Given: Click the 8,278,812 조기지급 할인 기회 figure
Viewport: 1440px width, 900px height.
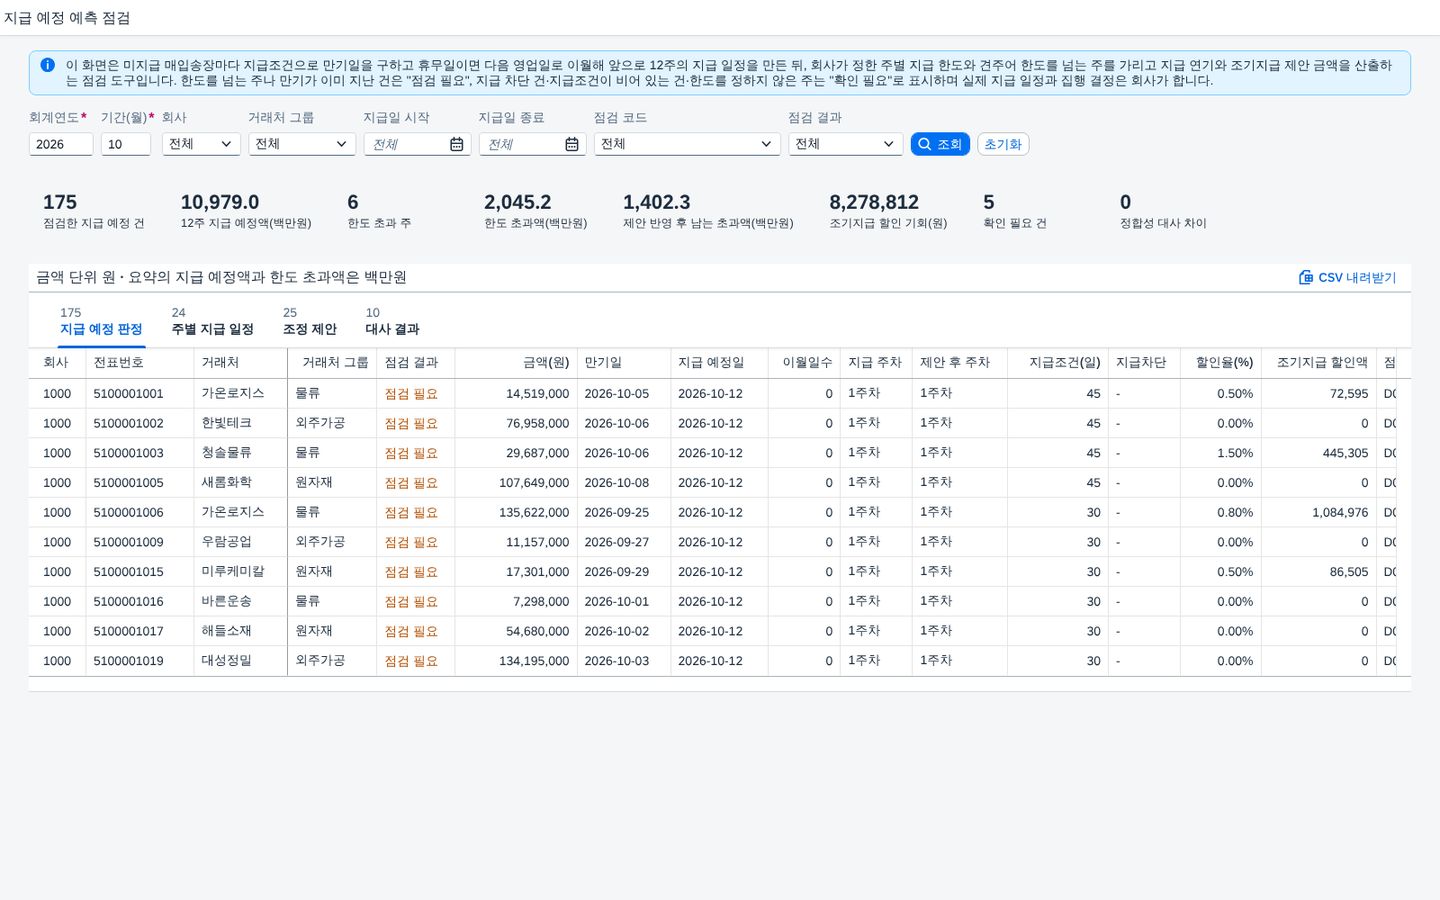Looking at the screenshot, I should pos(874,202).
